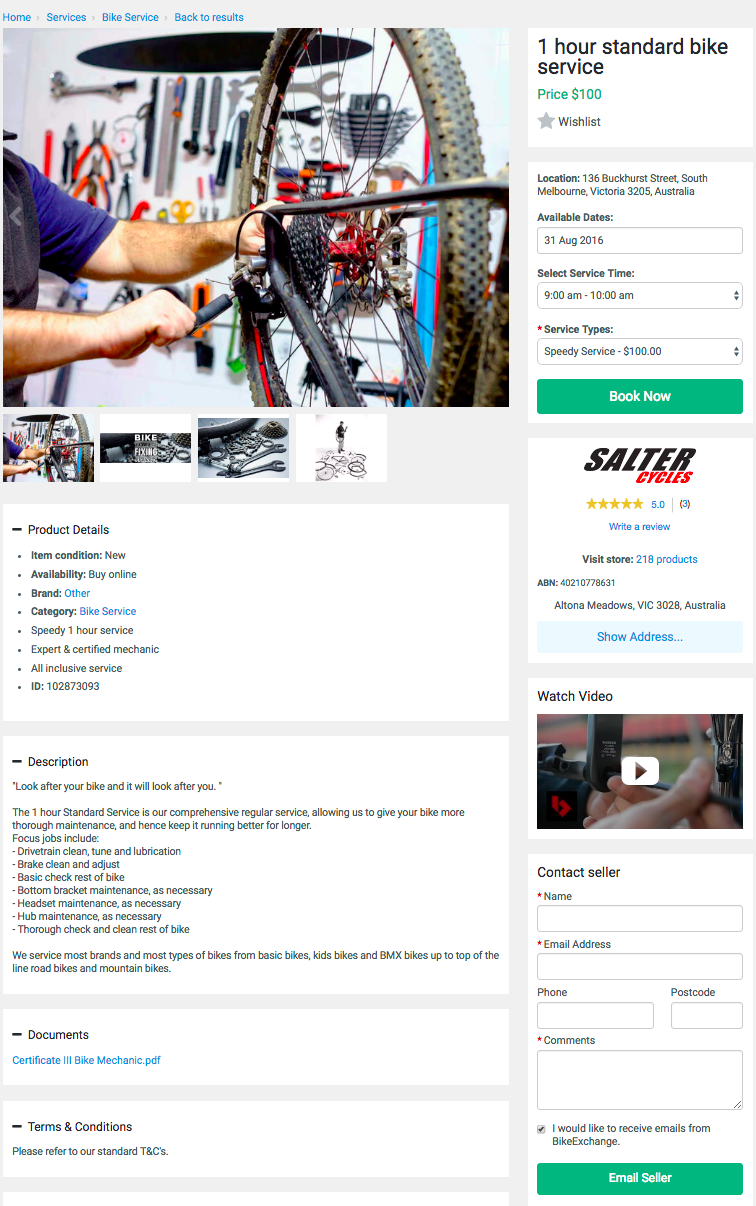Click the five-star rating stars
This screenshot has height=1206, width=756.
pyautogui.click(x=615, y=504)
